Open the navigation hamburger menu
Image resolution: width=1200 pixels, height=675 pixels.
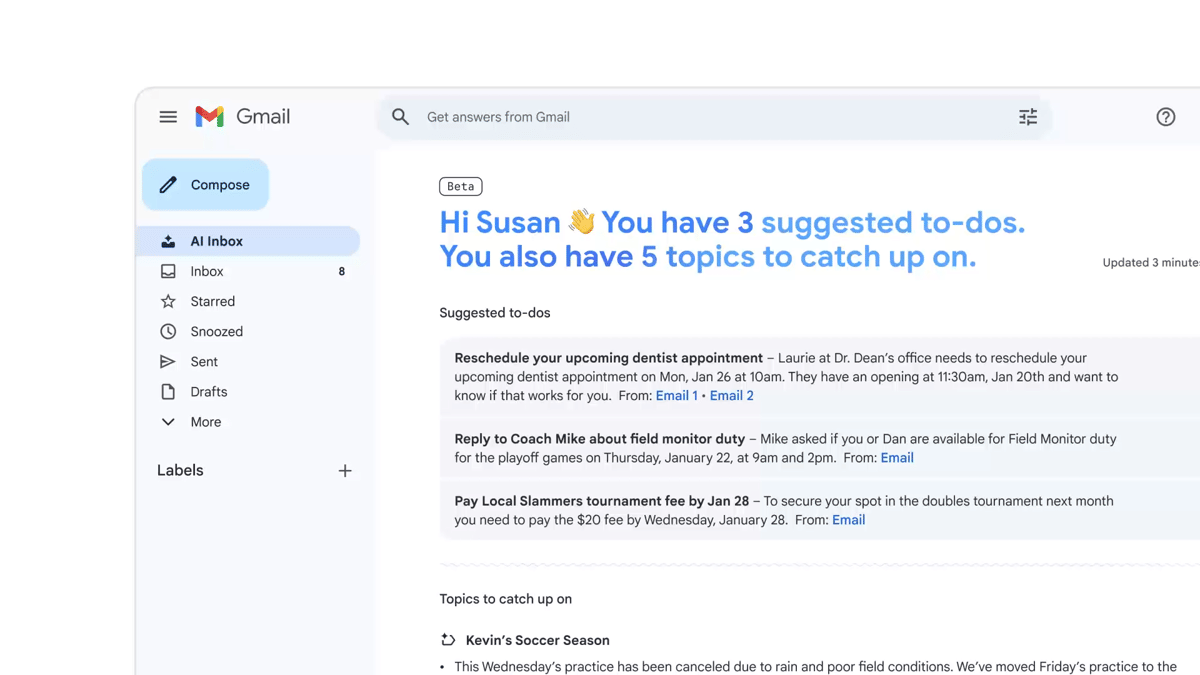coord(168,116)
